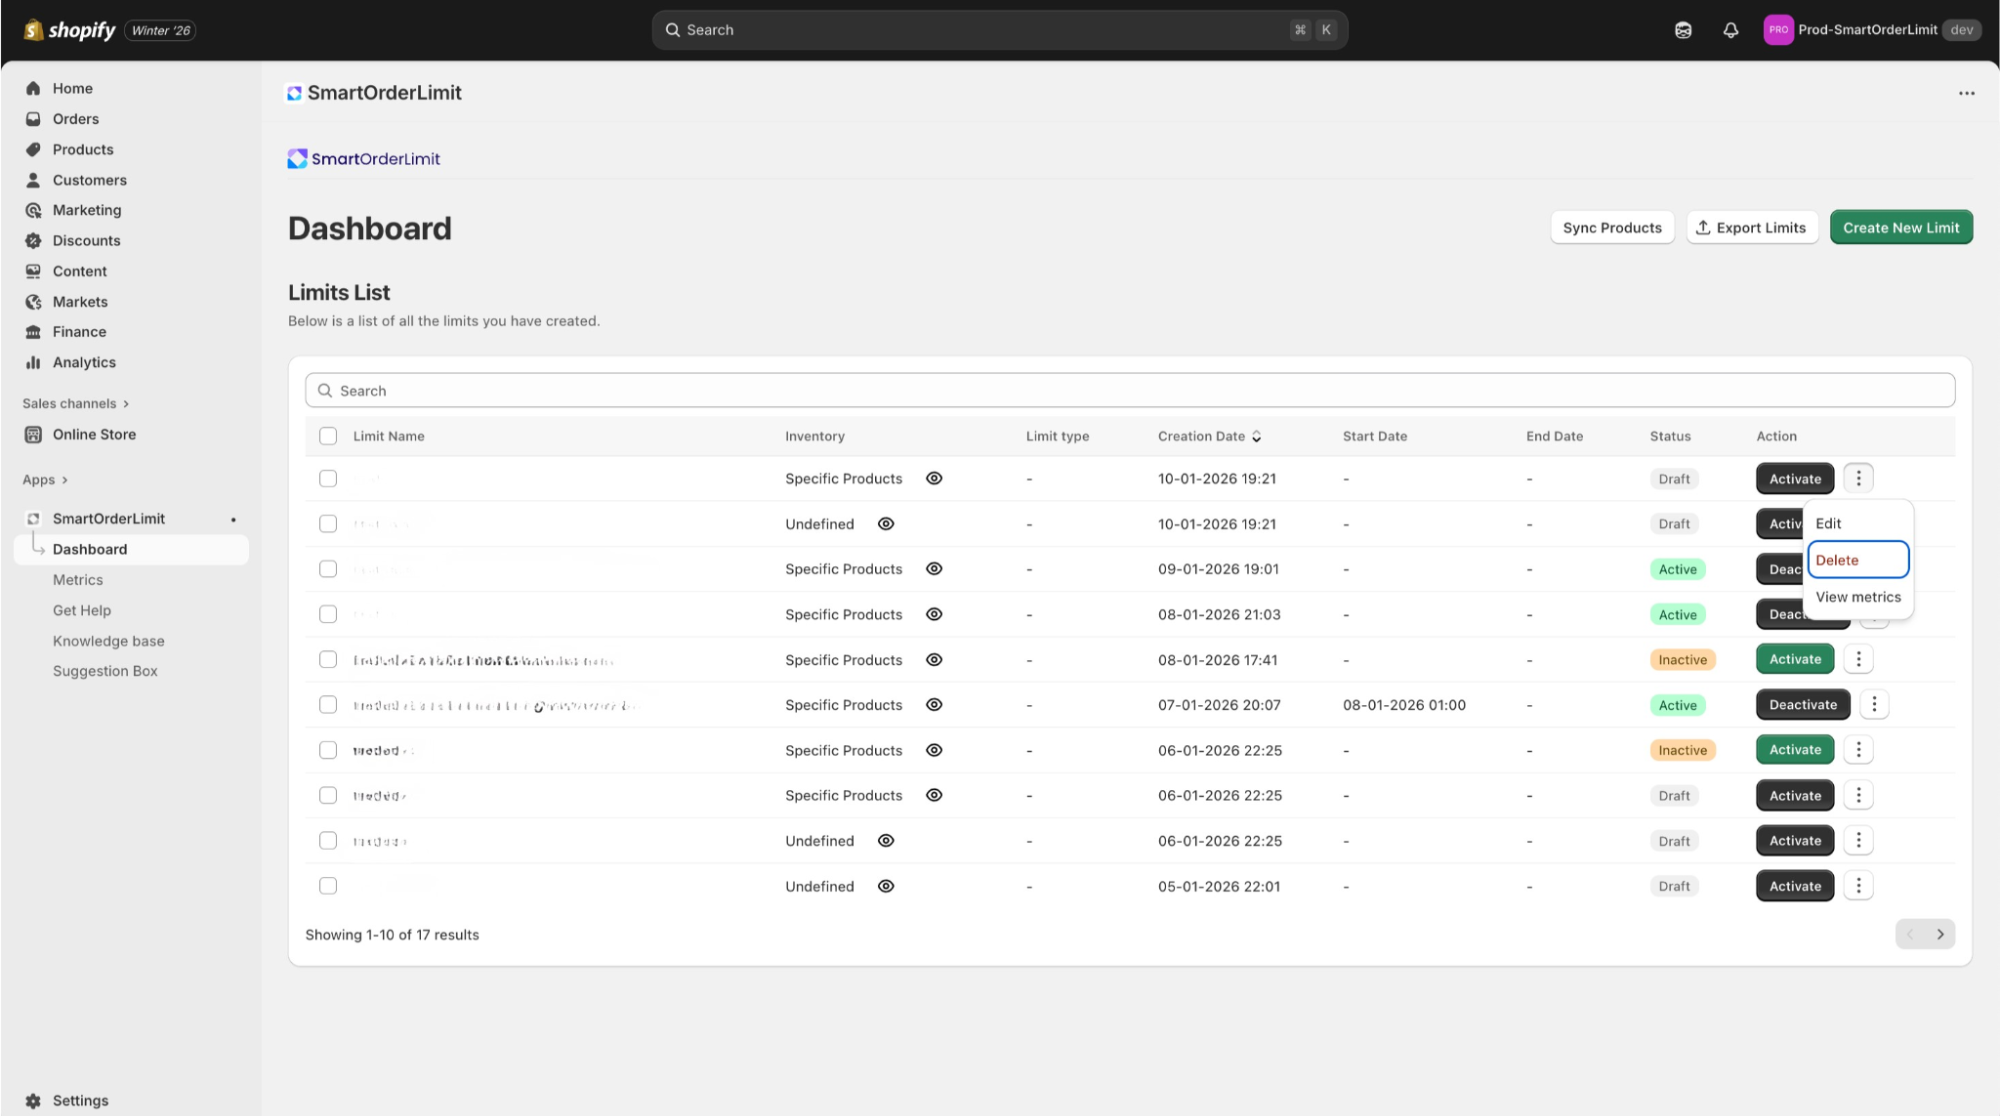Click the Marketing icon in sidebar
The image size is (2000, 1116).
[x=33, y=210]
